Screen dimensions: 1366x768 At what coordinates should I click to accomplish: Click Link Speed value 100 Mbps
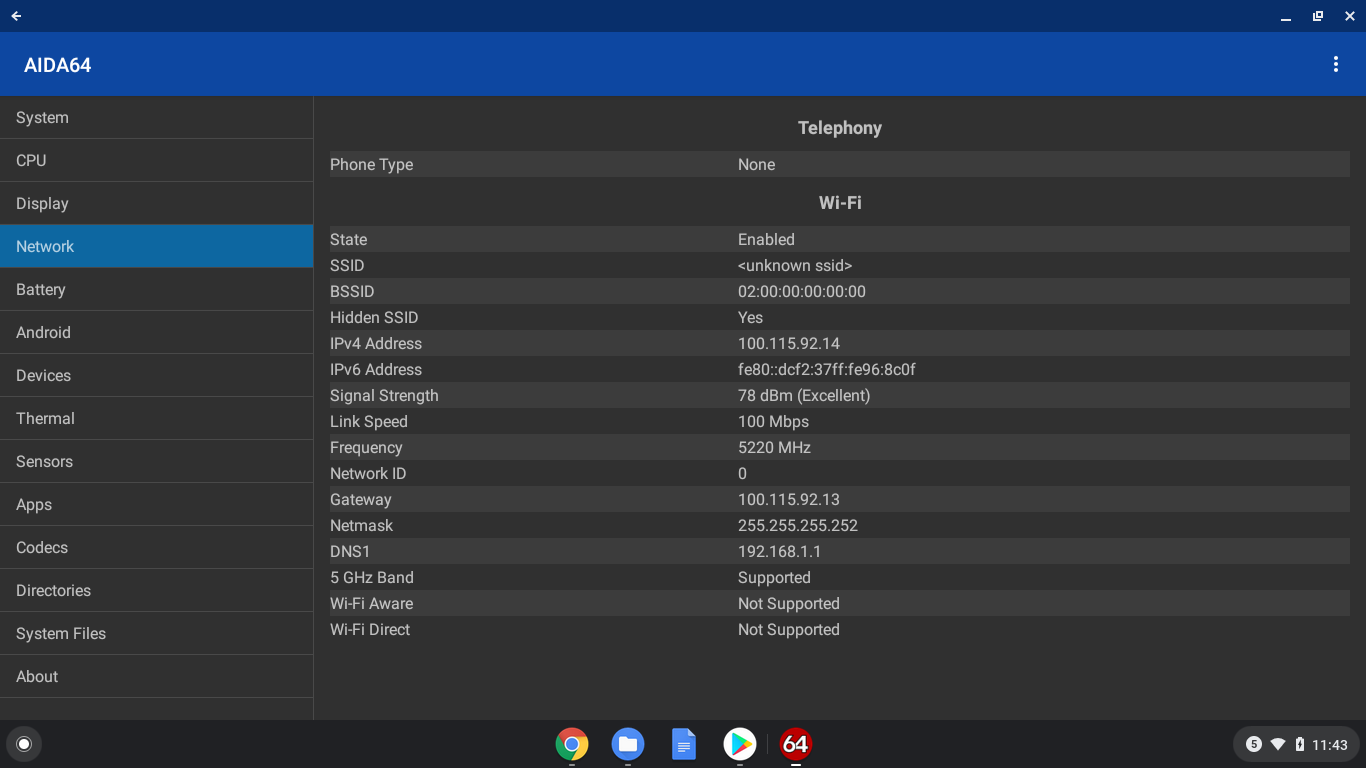774,421
